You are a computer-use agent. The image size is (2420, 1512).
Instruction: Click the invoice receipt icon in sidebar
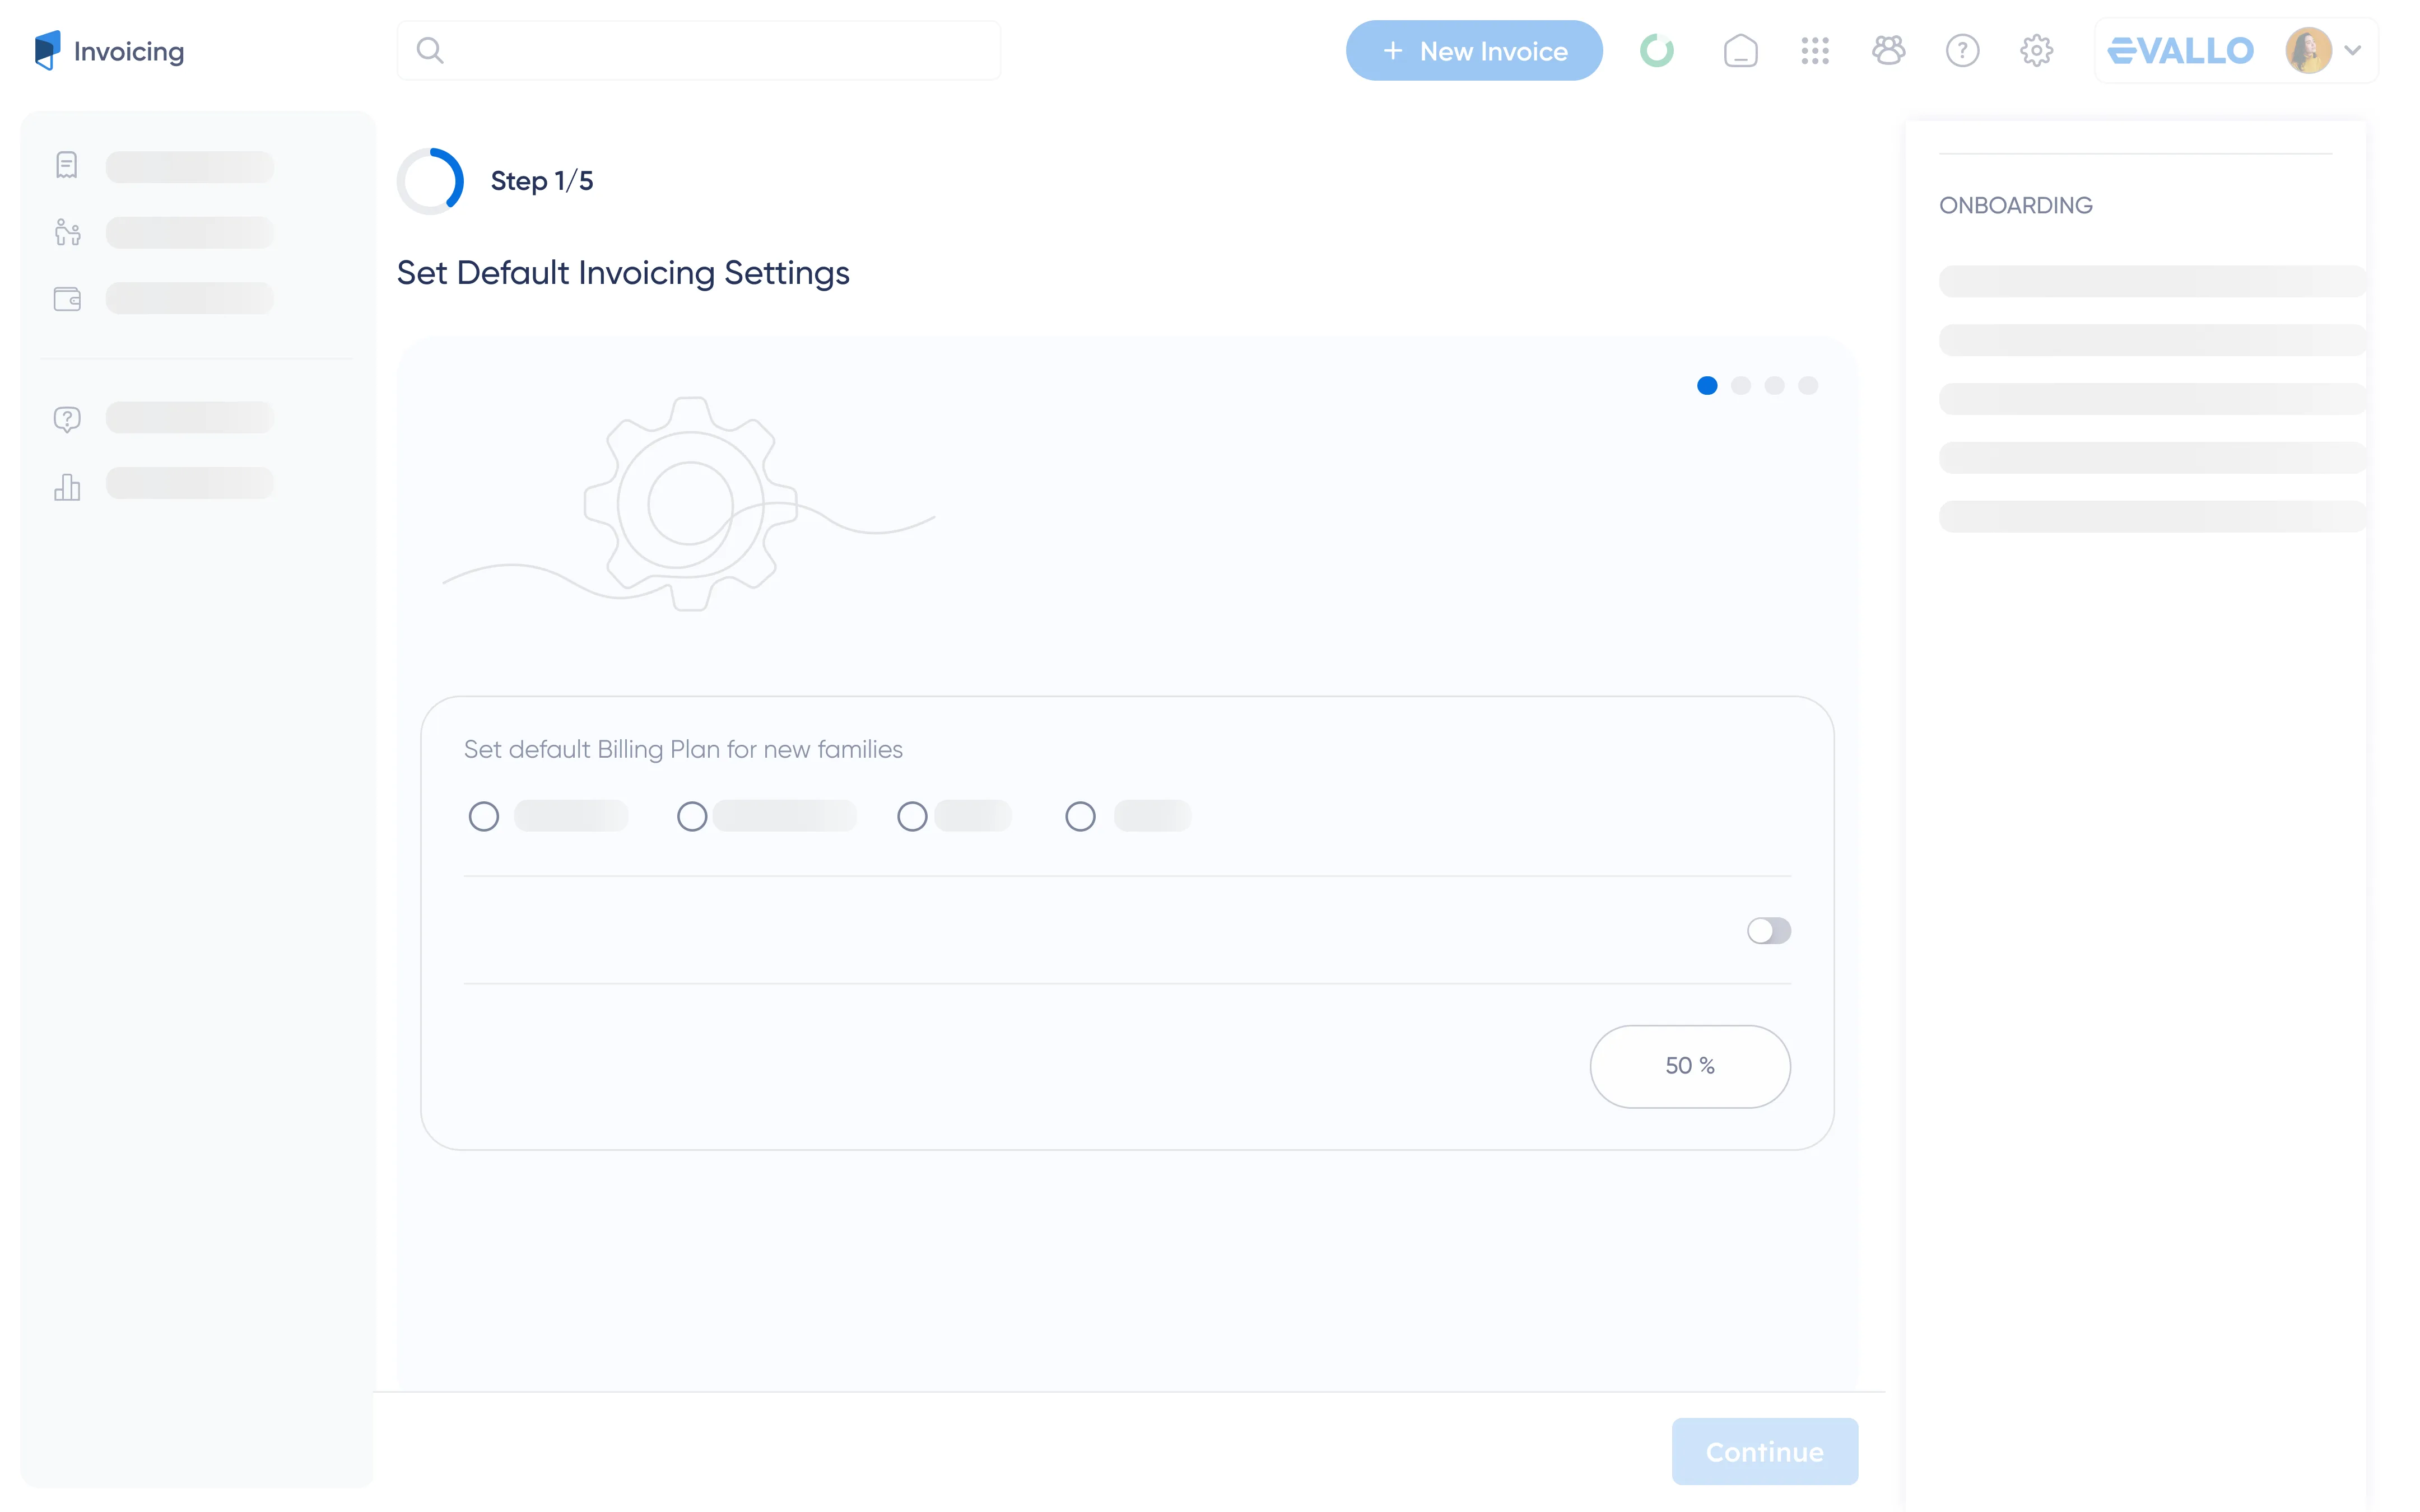67,165
